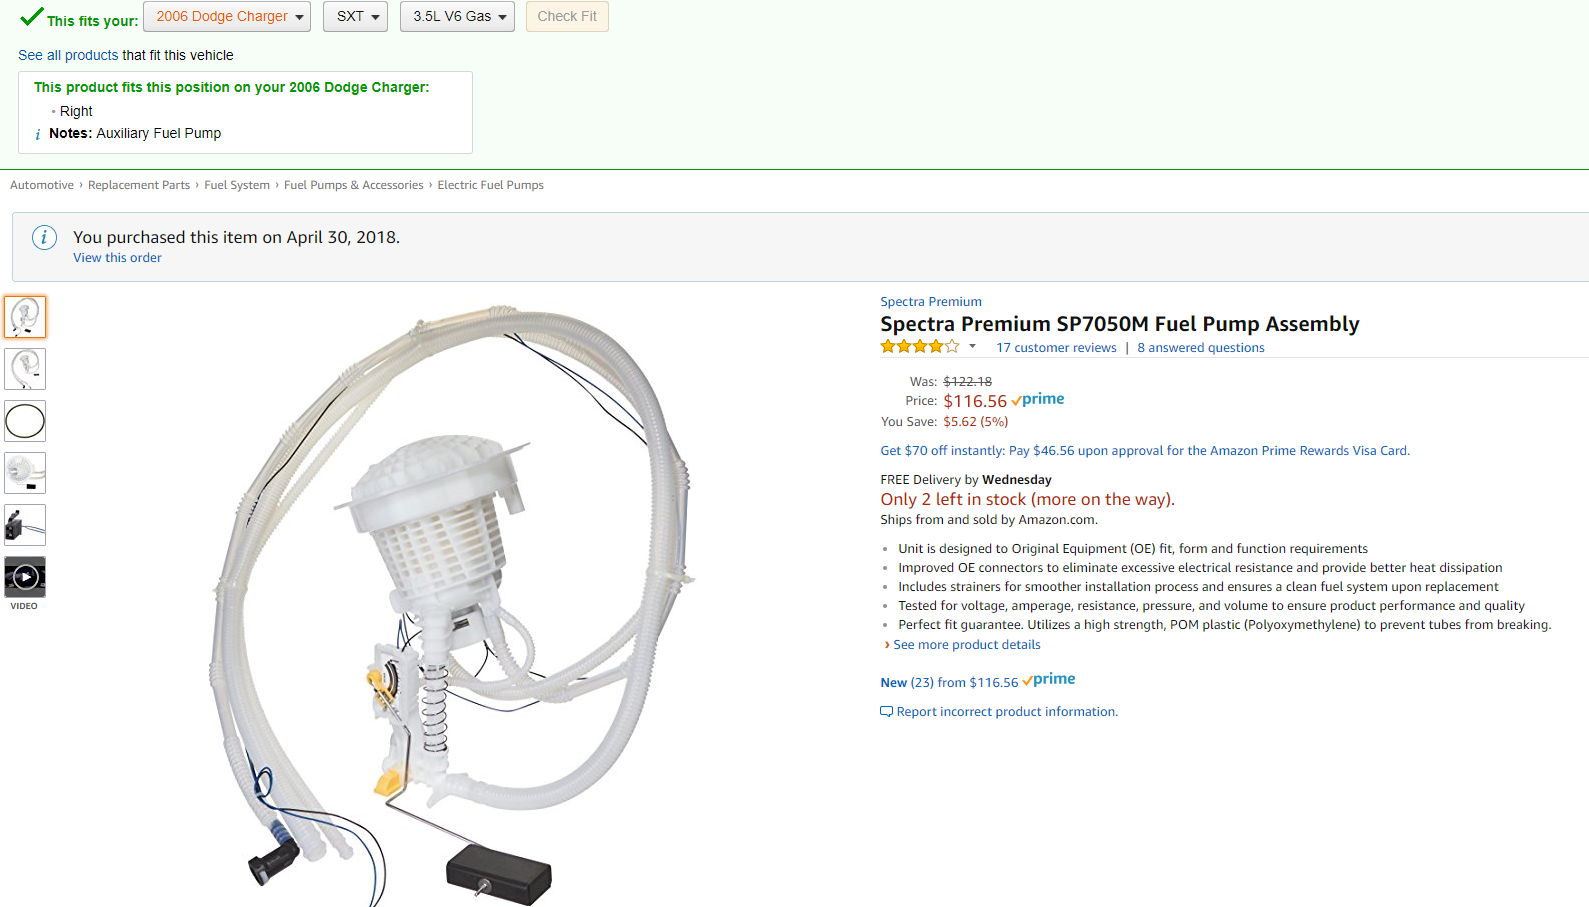Open the Fuel System breadcrumb
Image resolution: width=1589 pixels, height=907 pixels.
(x=237, y=185)
